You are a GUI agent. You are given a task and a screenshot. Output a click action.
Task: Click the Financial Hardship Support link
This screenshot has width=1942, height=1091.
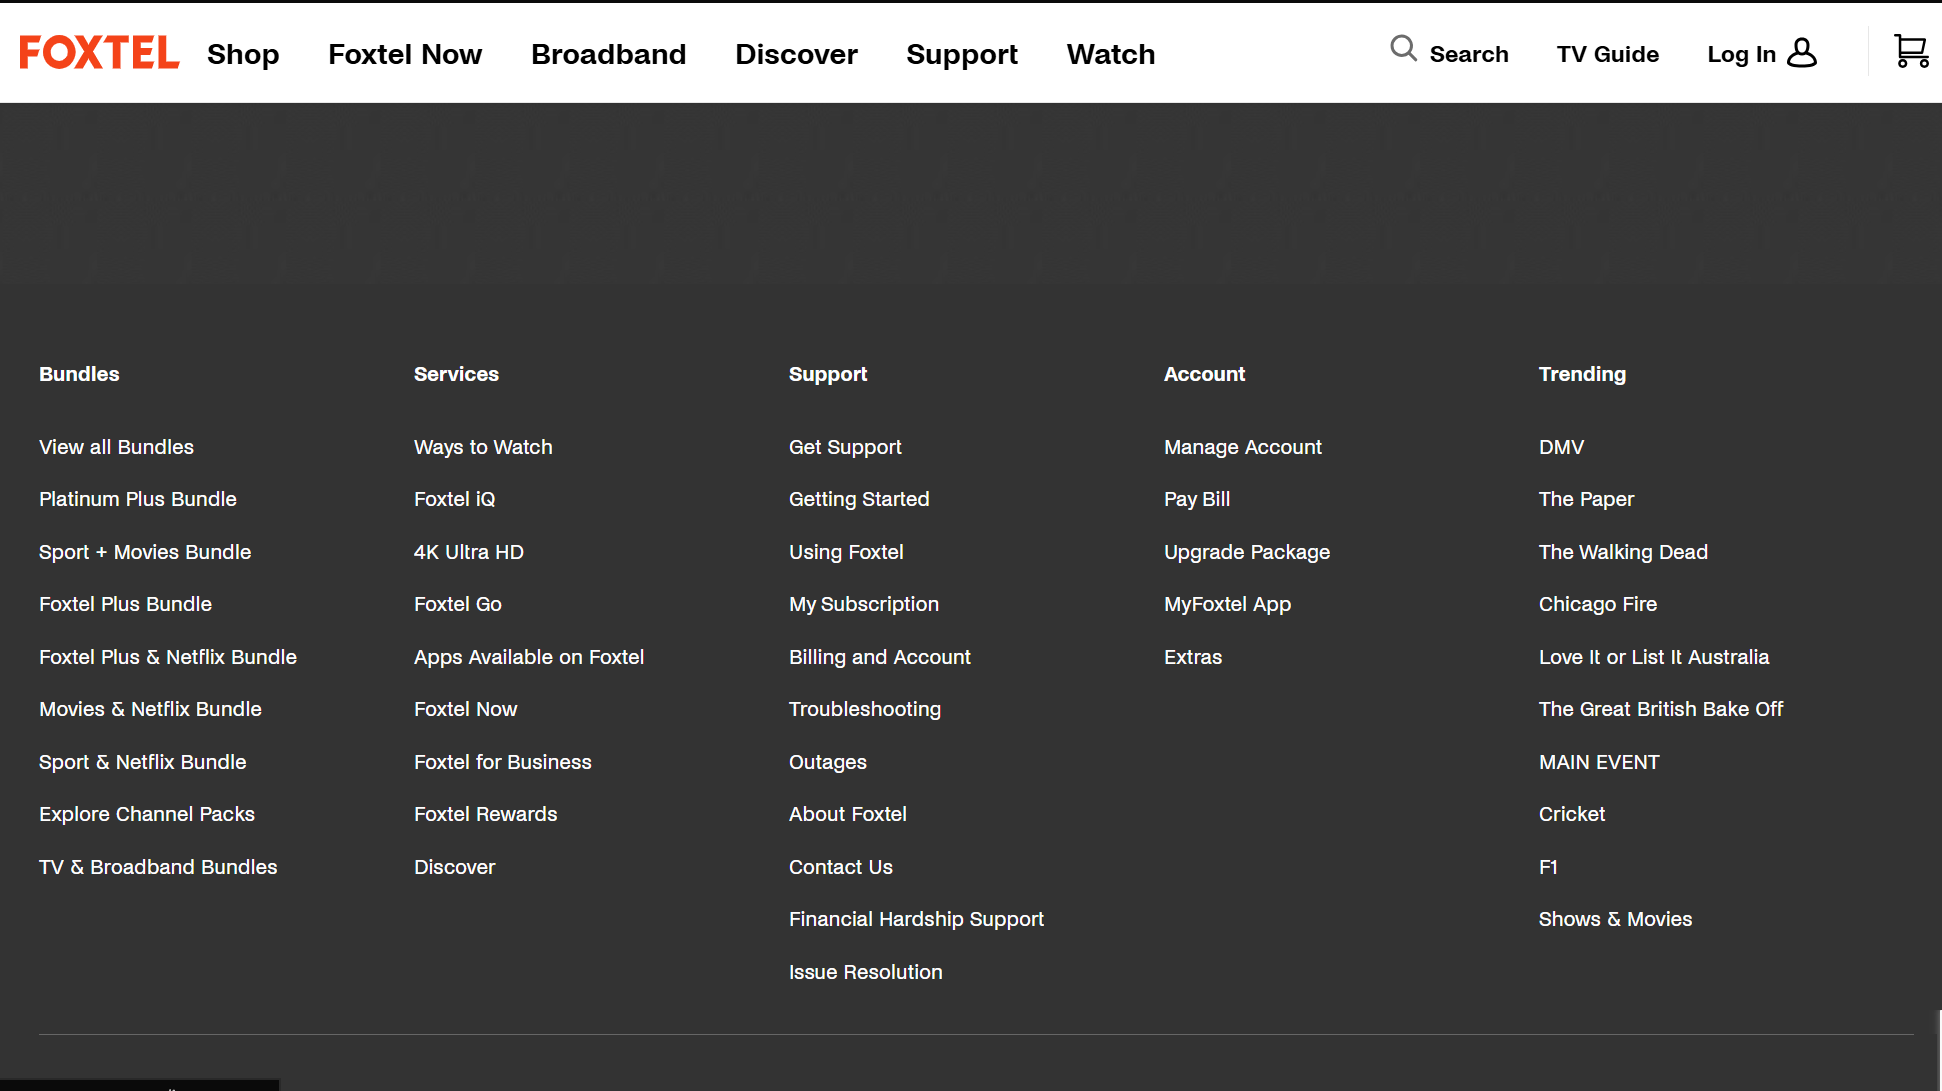[915, 919]
